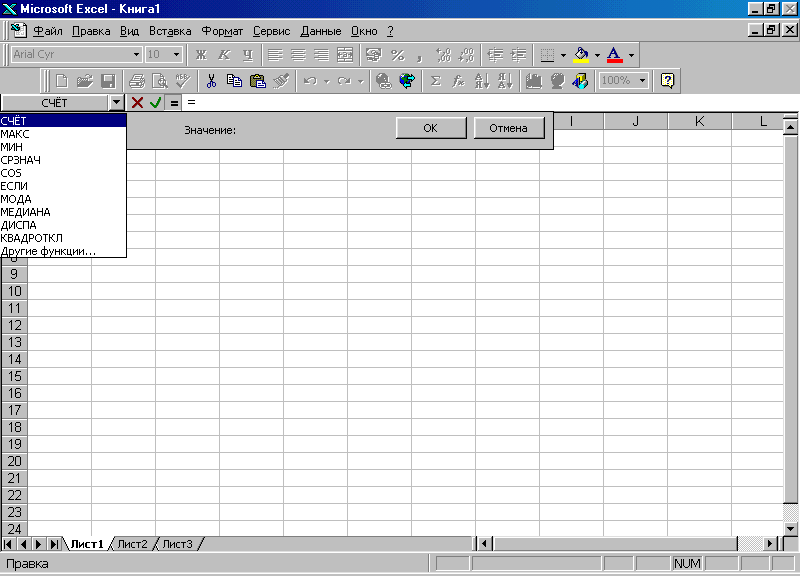Redo last action
The image size is (800, 576).
[x=344, y=81]
